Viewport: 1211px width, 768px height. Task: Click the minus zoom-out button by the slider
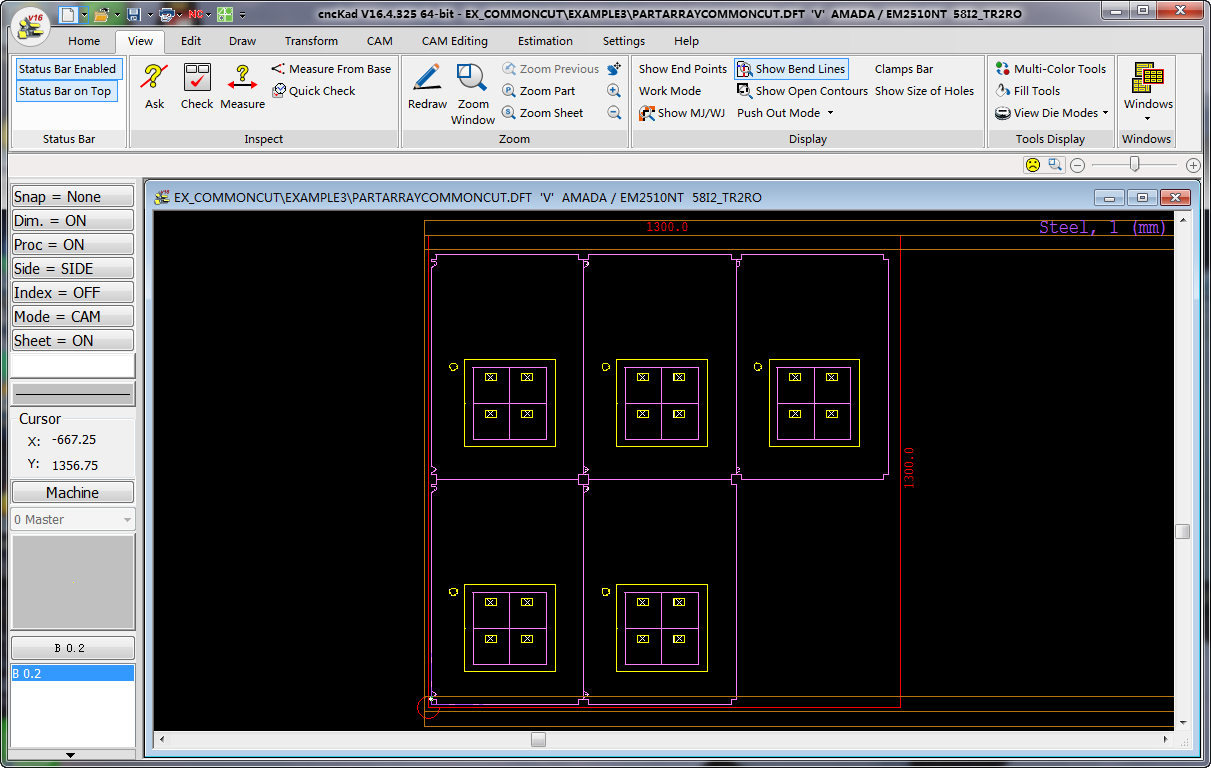click(1078, 165)
